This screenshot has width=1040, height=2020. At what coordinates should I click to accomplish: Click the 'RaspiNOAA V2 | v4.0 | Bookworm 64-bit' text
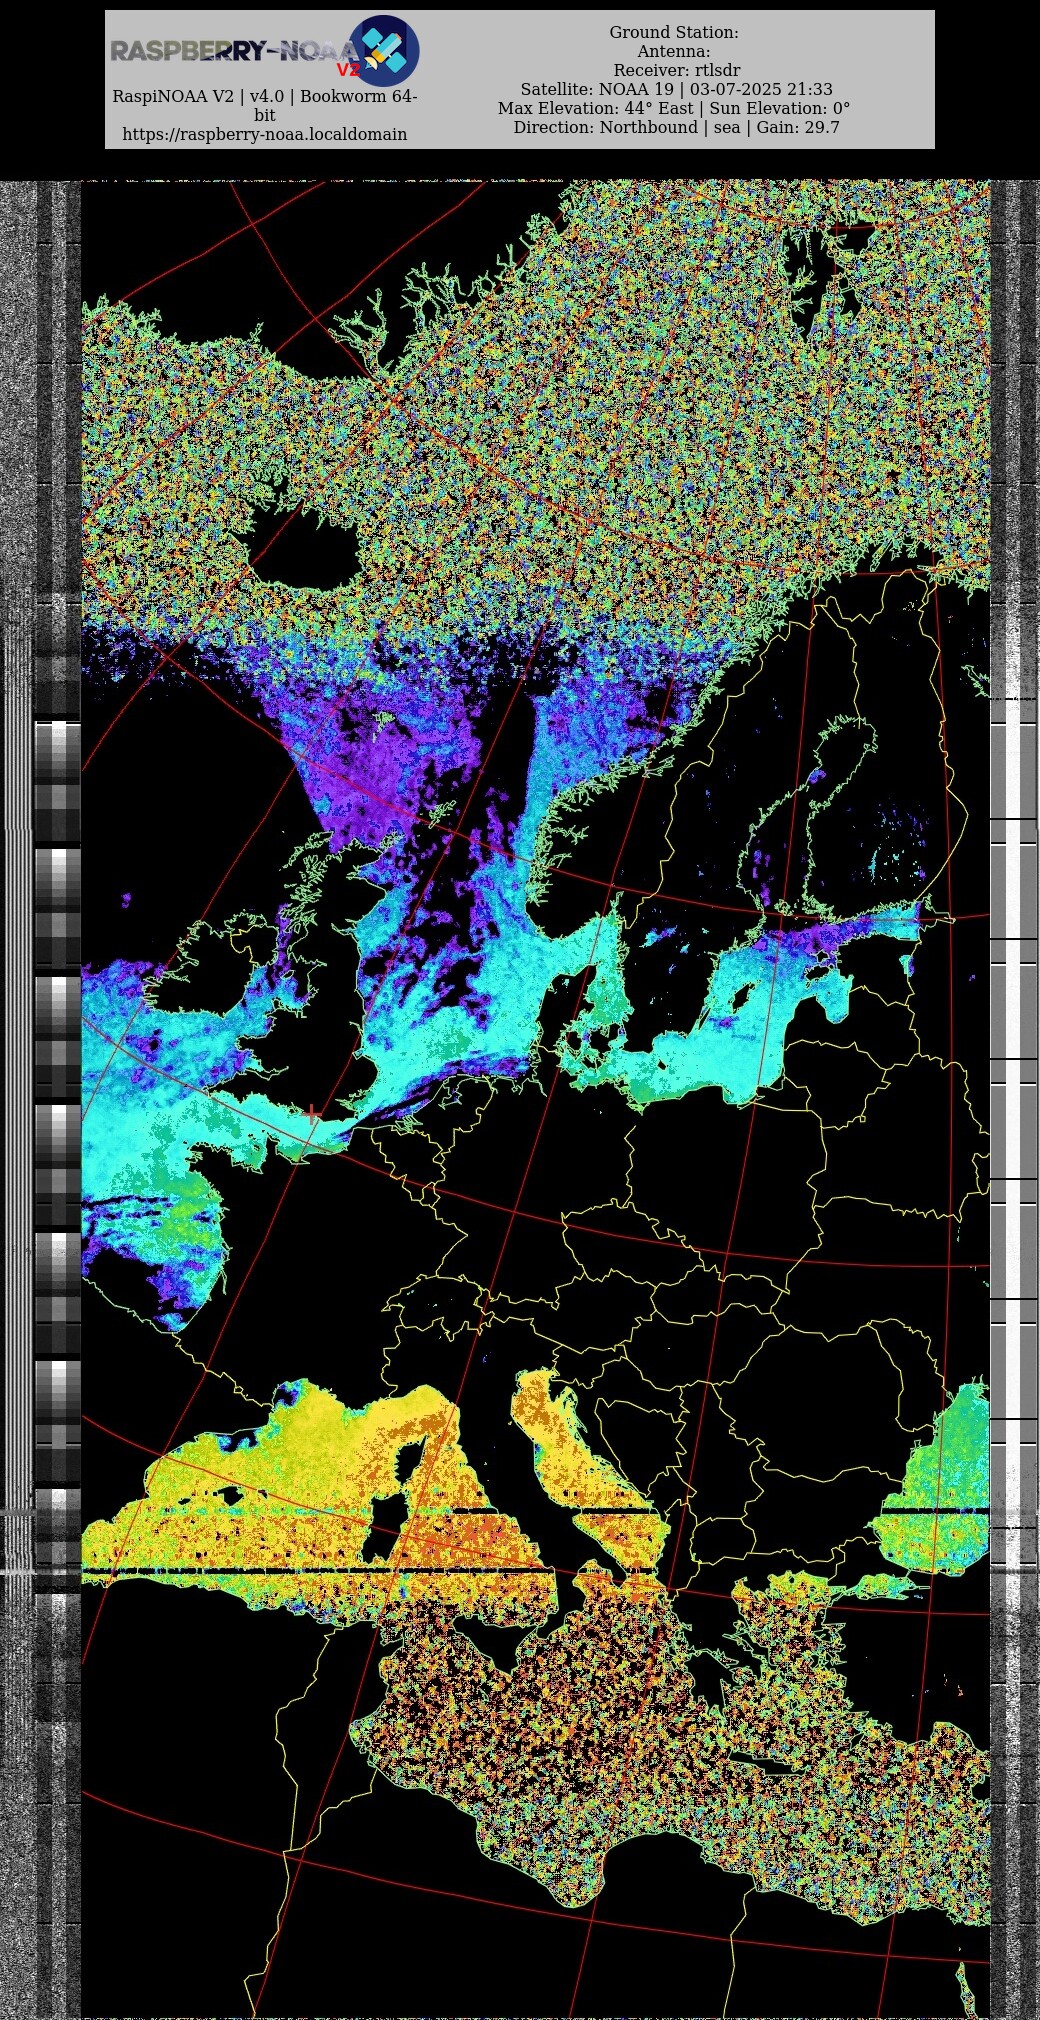click(x=265, y=105)
